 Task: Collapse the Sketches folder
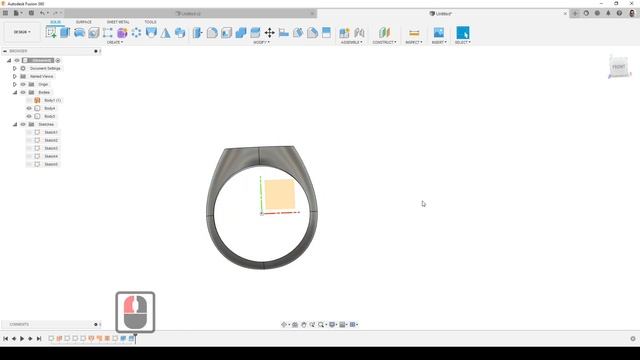click(15, 124)
